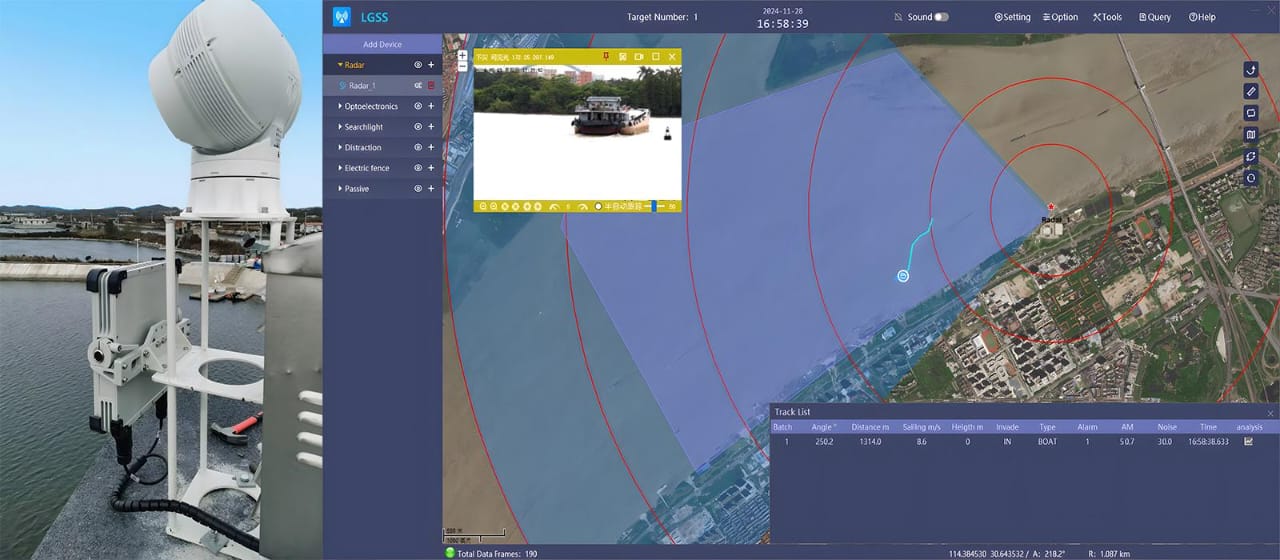Click the curved arrow map tool

pyautogui.click(x=1250, y=69)
